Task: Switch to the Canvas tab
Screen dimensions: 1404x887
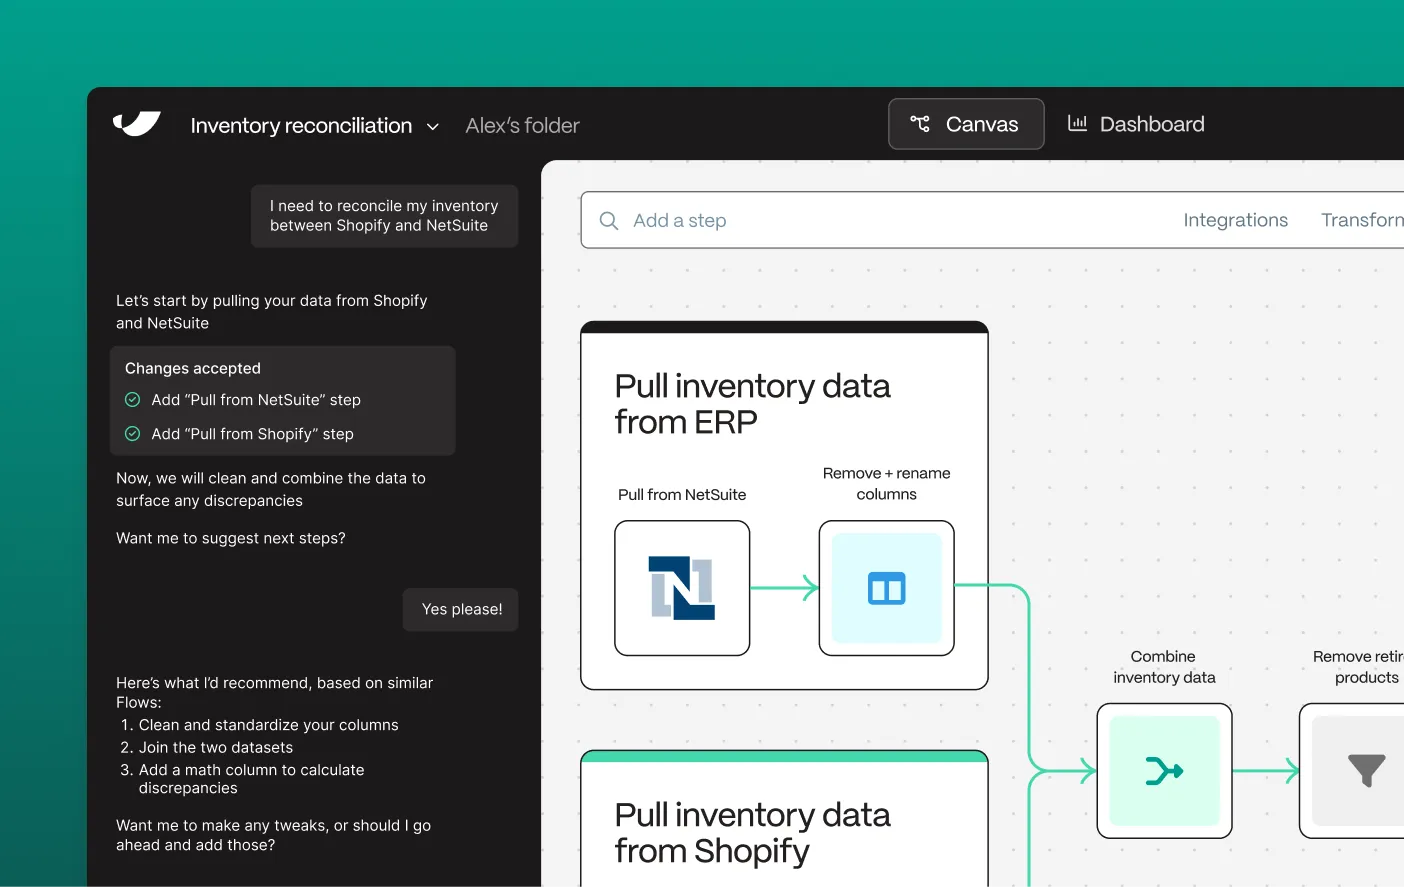Action: point(966,124)
